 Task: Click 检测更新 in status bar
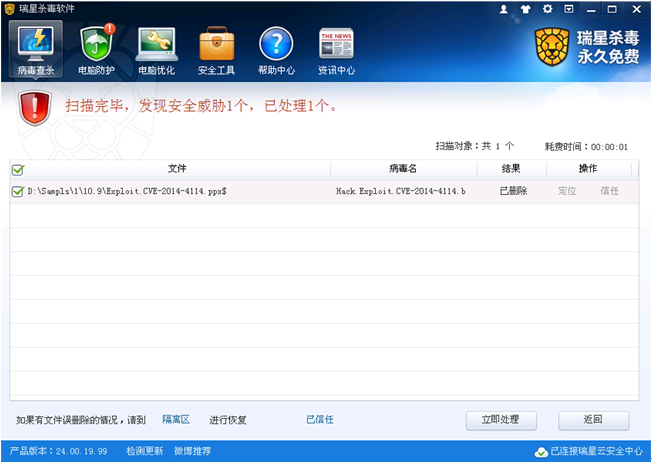point(145,451)
